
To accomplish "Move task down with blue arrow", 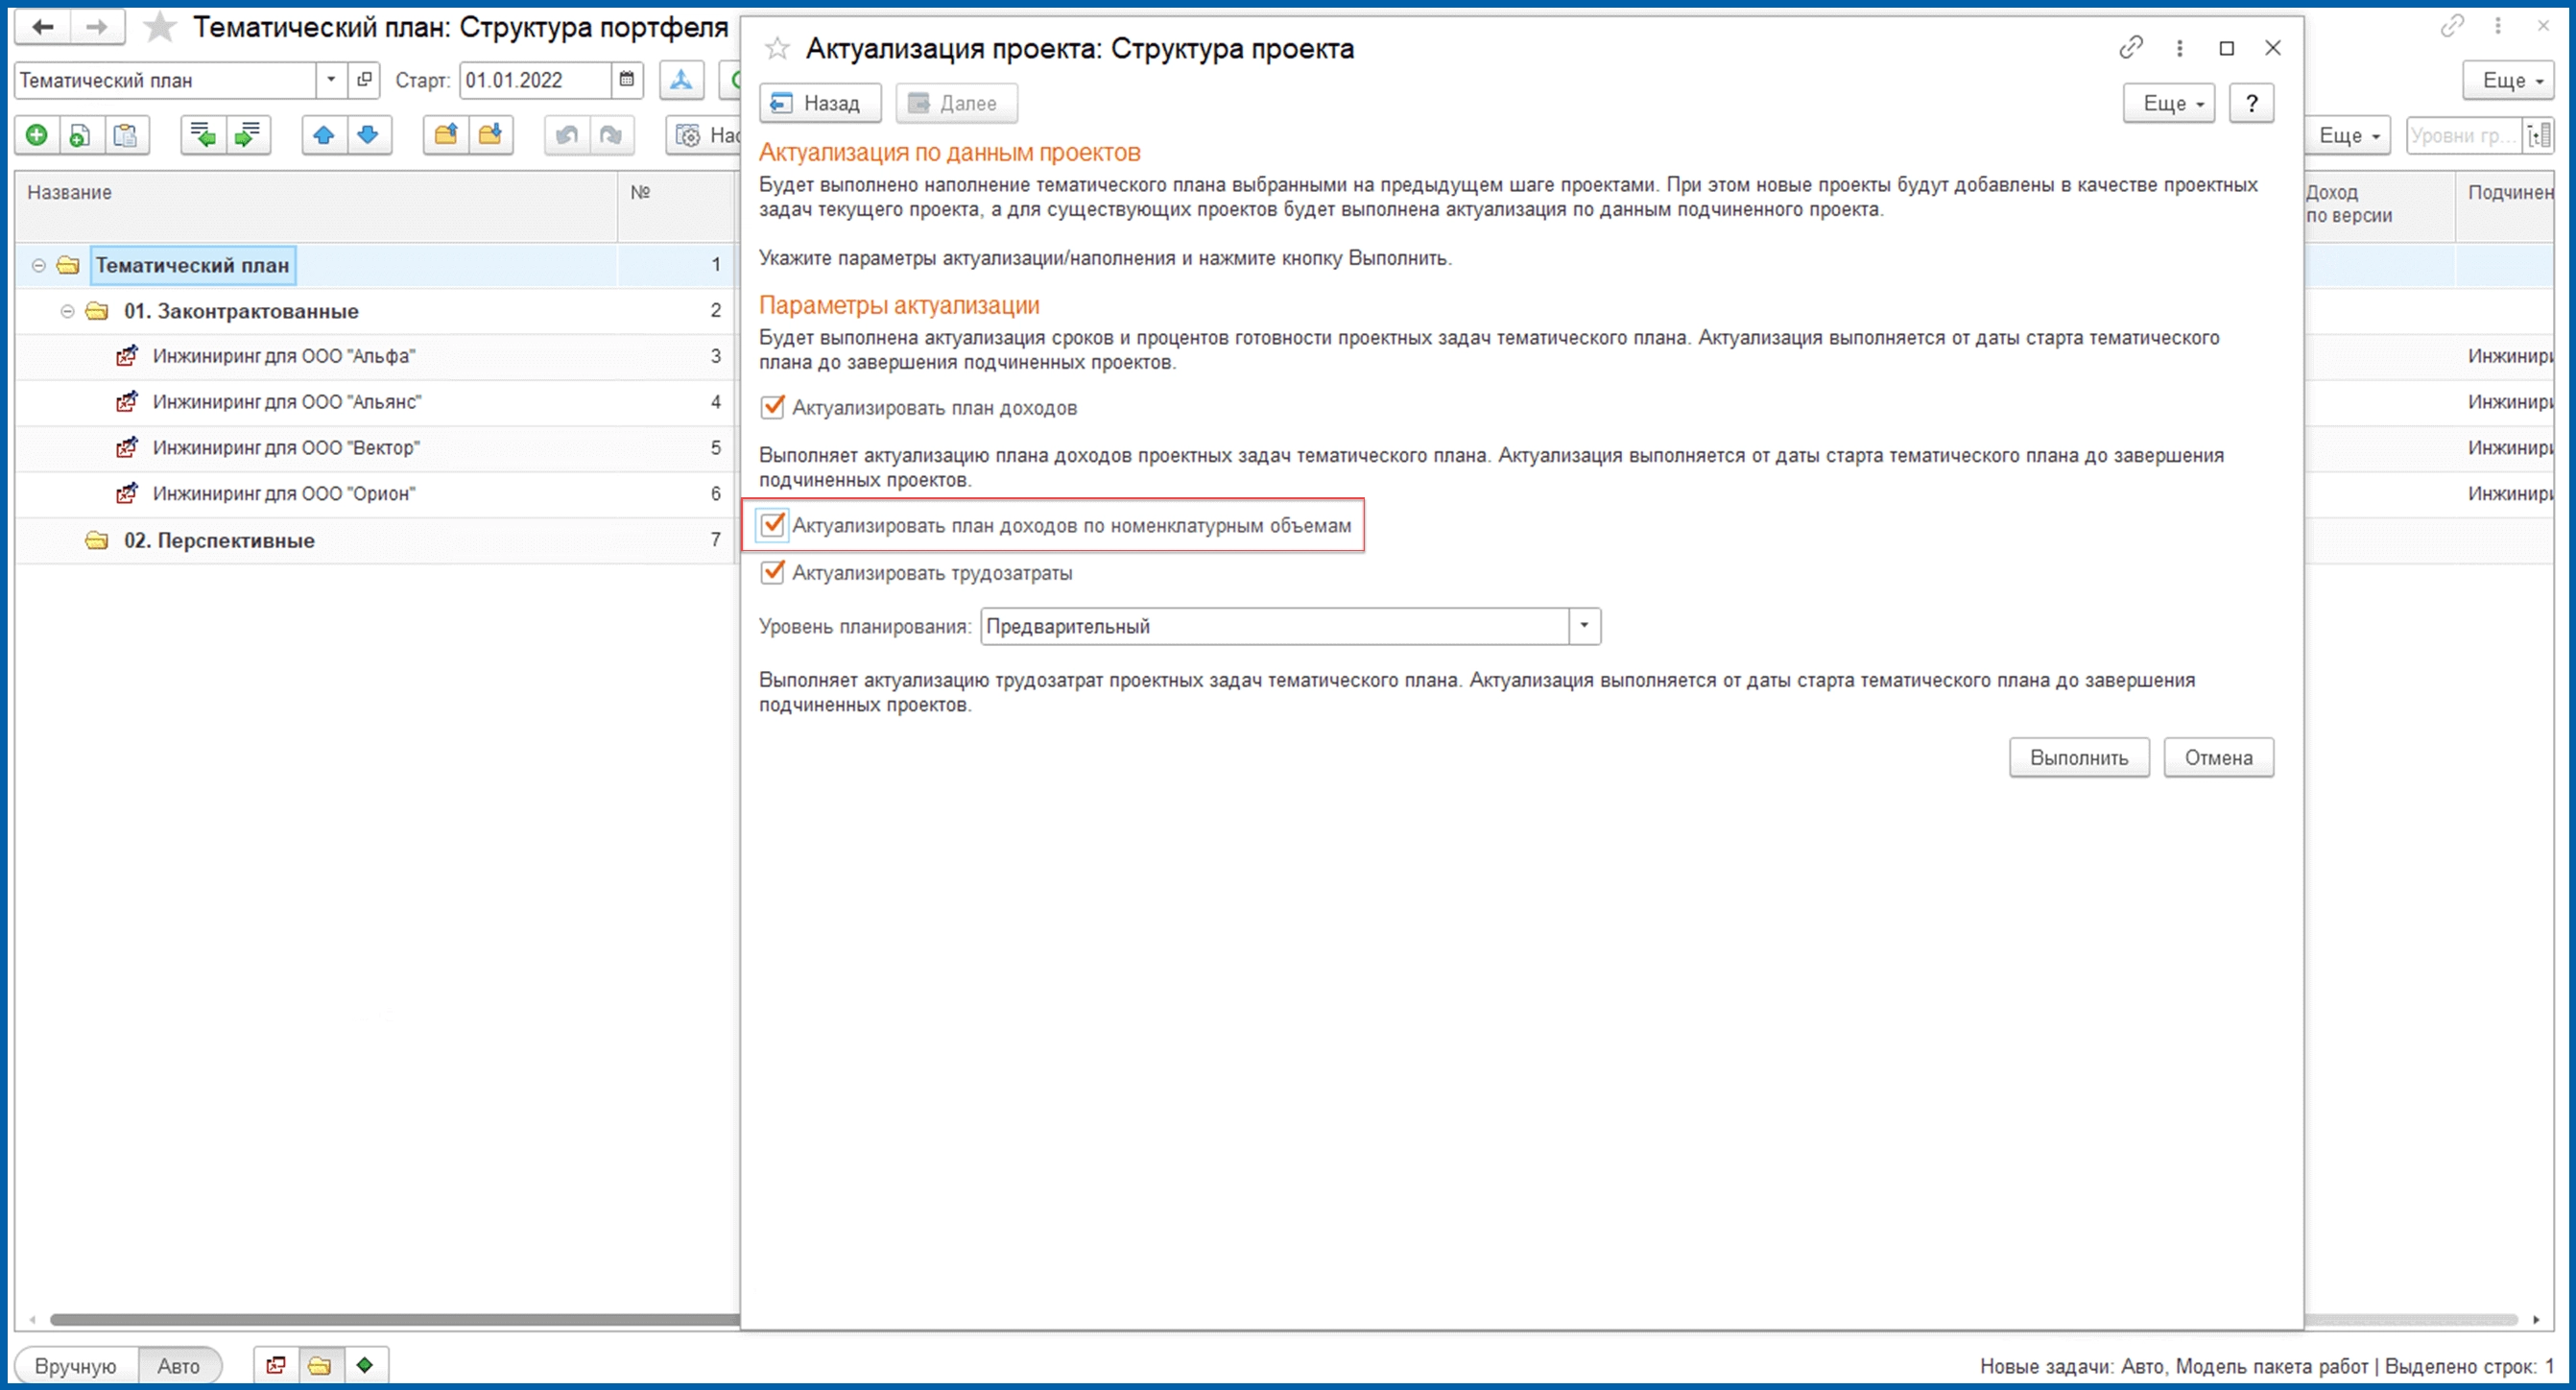I will (x=368, y=135).
